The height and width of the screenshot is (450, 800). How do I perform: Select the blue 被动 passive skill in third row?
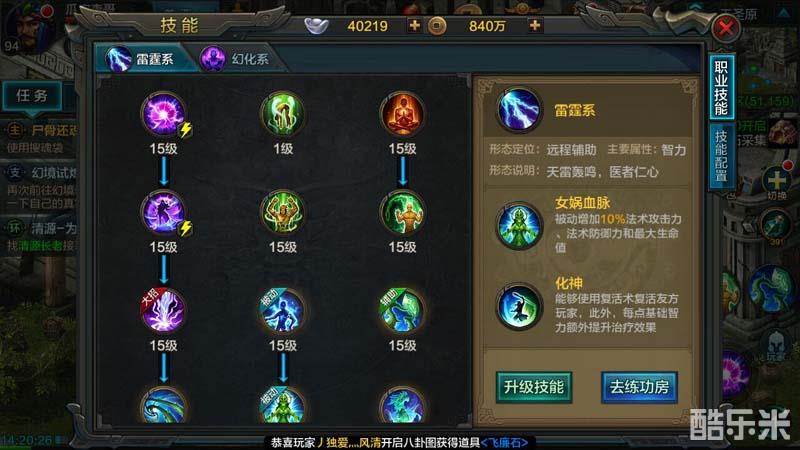[283, 310]
